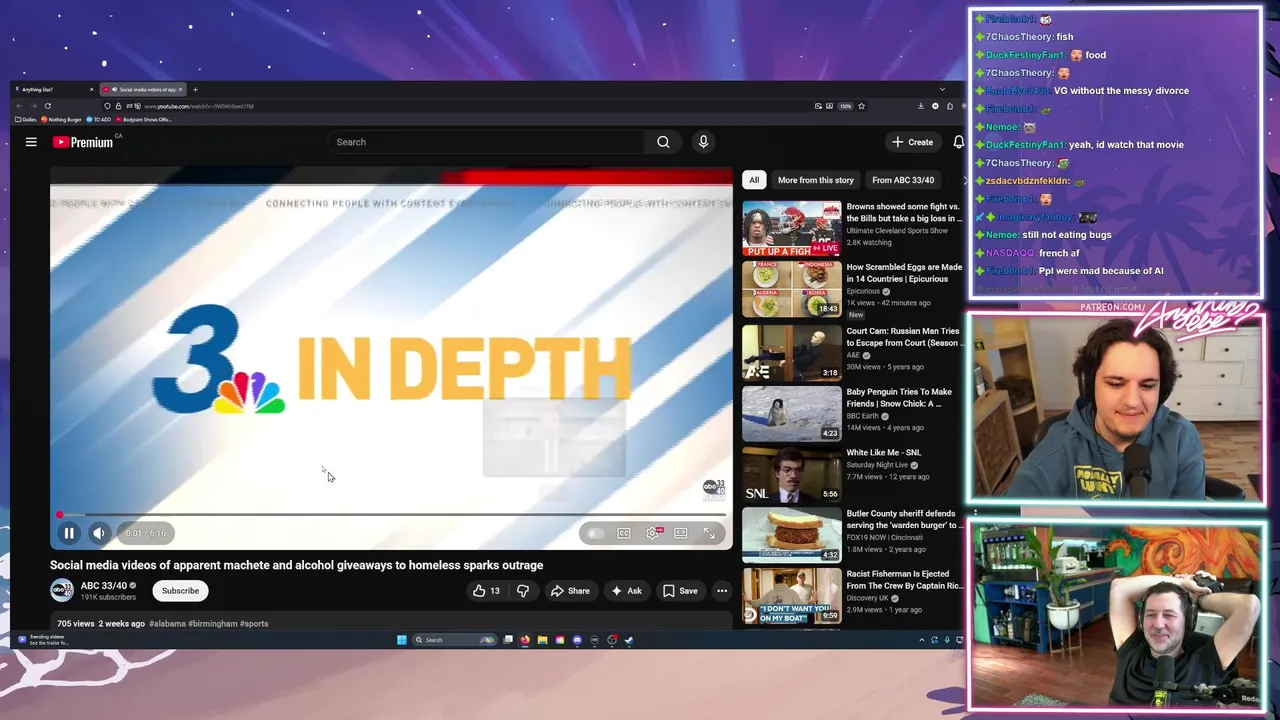This screenshot has width=1280, height=720.
Task: Select the More from this story chip
Action: point(815,180)
